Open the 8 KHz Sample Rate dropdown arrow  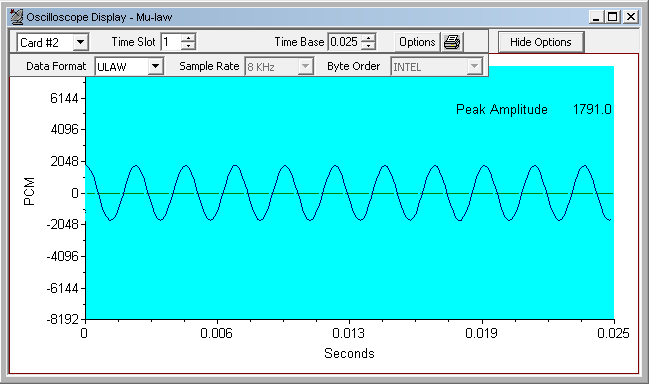[305, 66]
